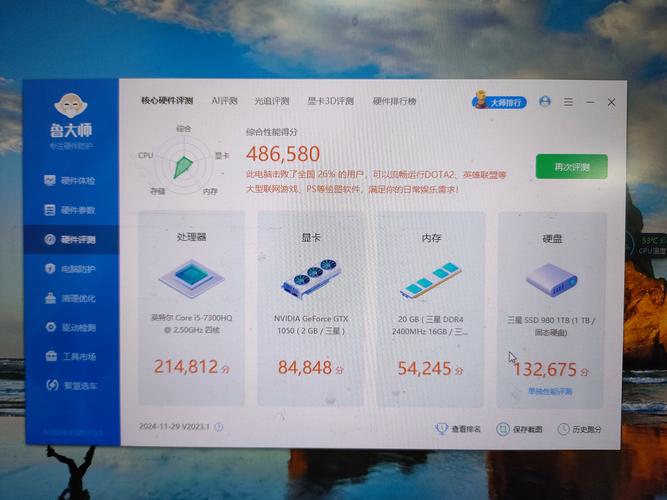Click the 查看排名 button
Viewport: 667px width, 500px height.
click(x=458, y=429)
